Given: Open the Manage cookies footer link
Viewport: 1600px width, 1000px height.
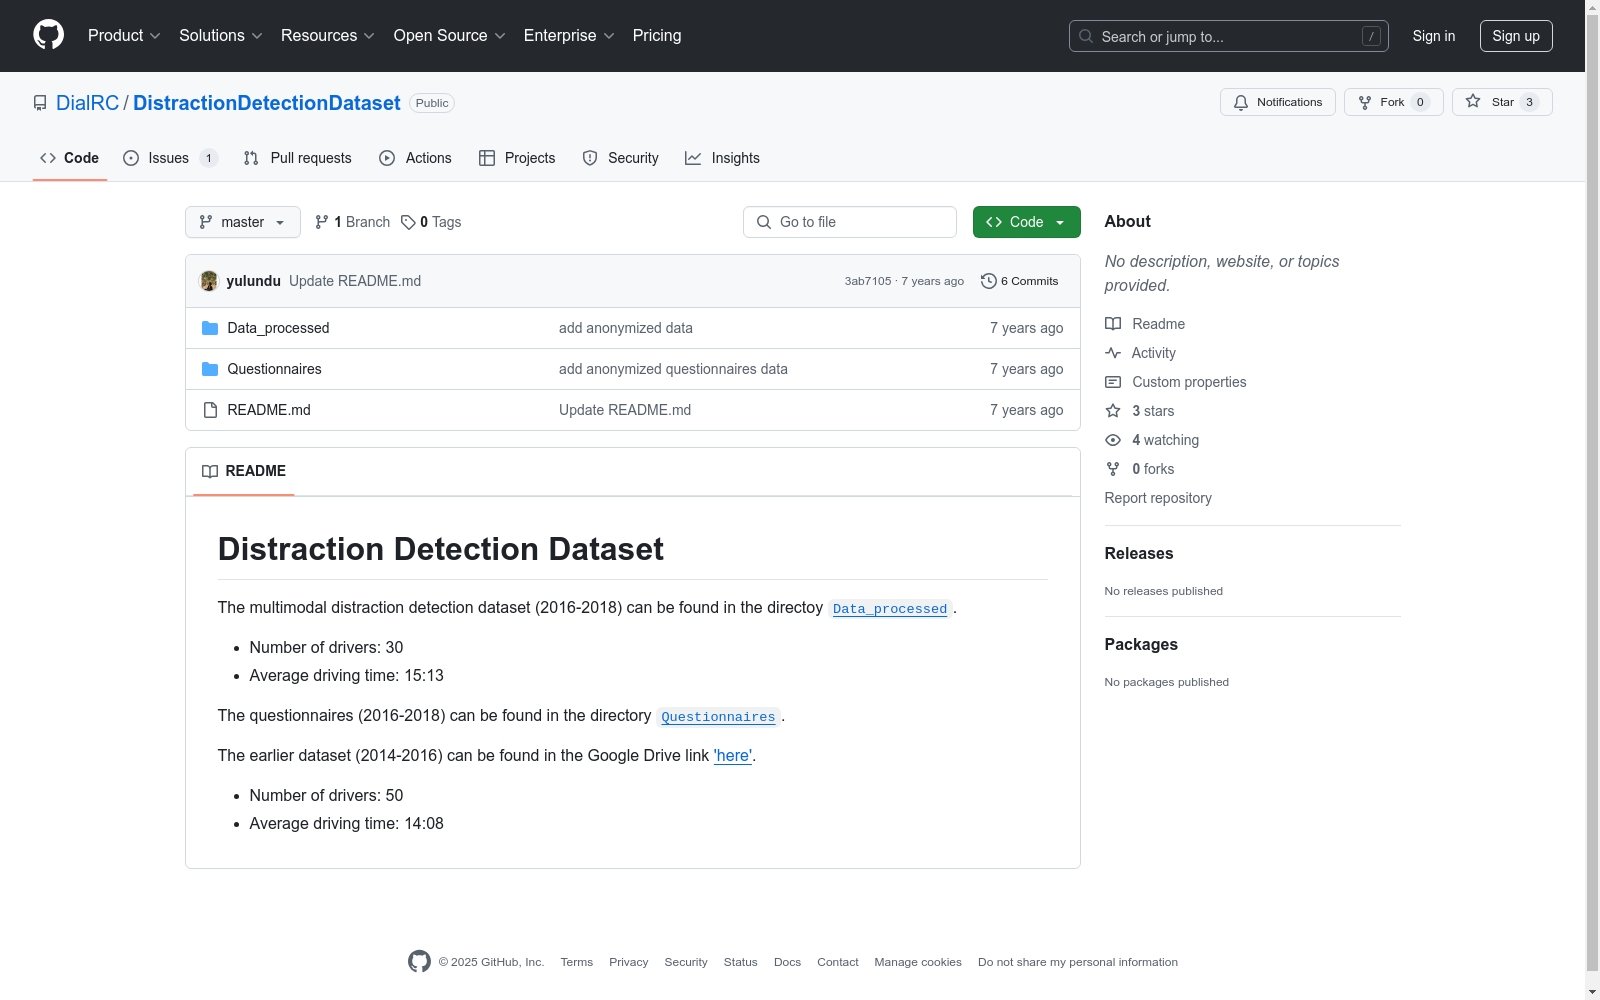Looking at the screenshot, I should click(x=918, y=962).
